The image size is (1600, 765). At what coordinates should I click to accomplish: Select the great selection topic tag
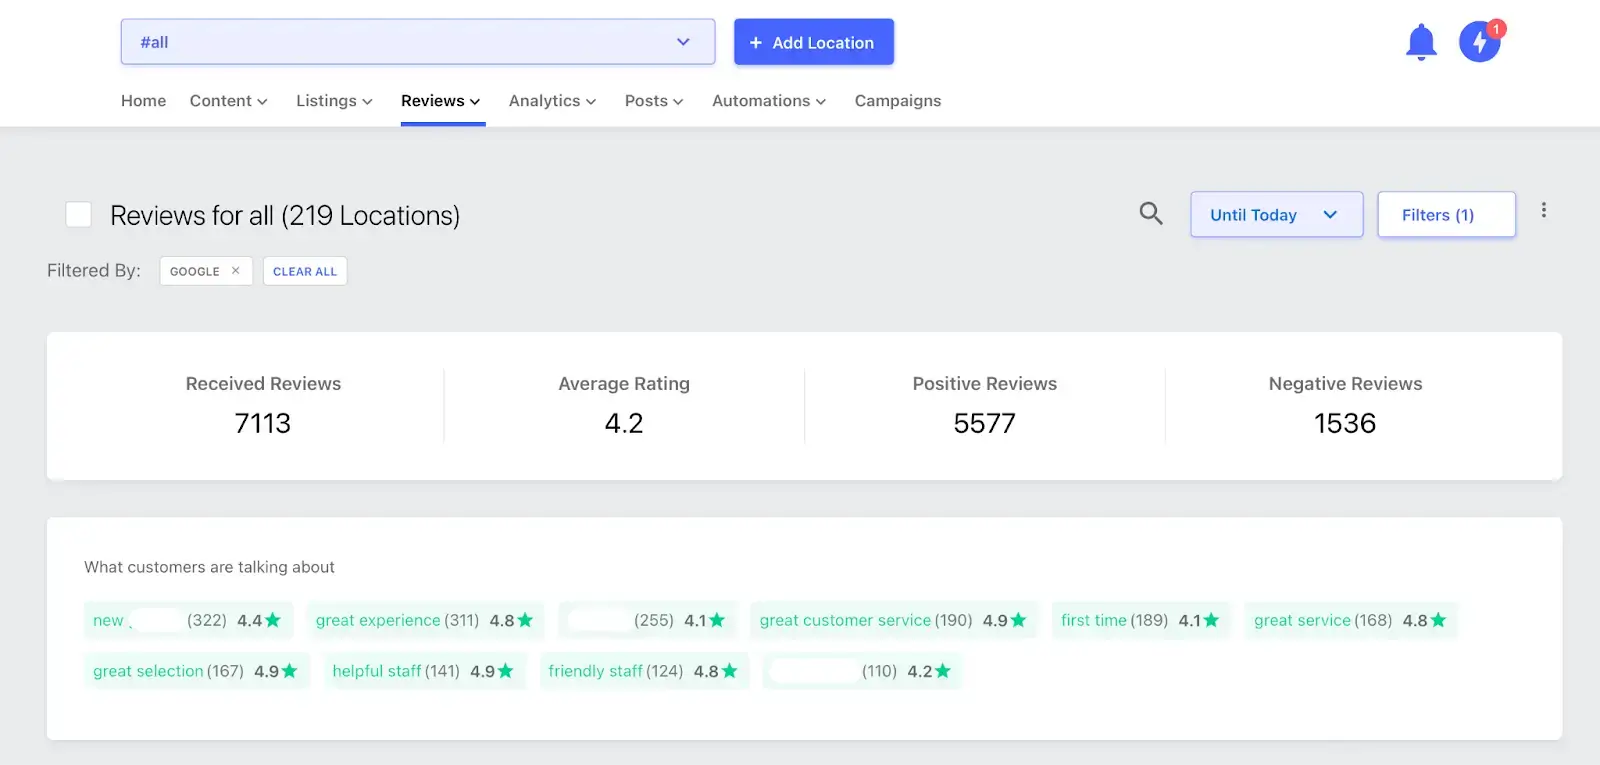pyautogui.click(x=196, y=671)
